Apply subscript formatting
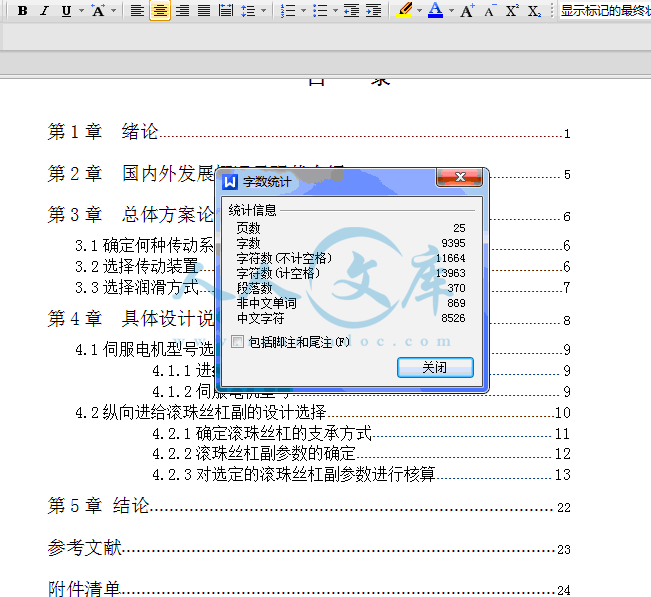Viewport: 651px width, 597px height. click(534, 10)
